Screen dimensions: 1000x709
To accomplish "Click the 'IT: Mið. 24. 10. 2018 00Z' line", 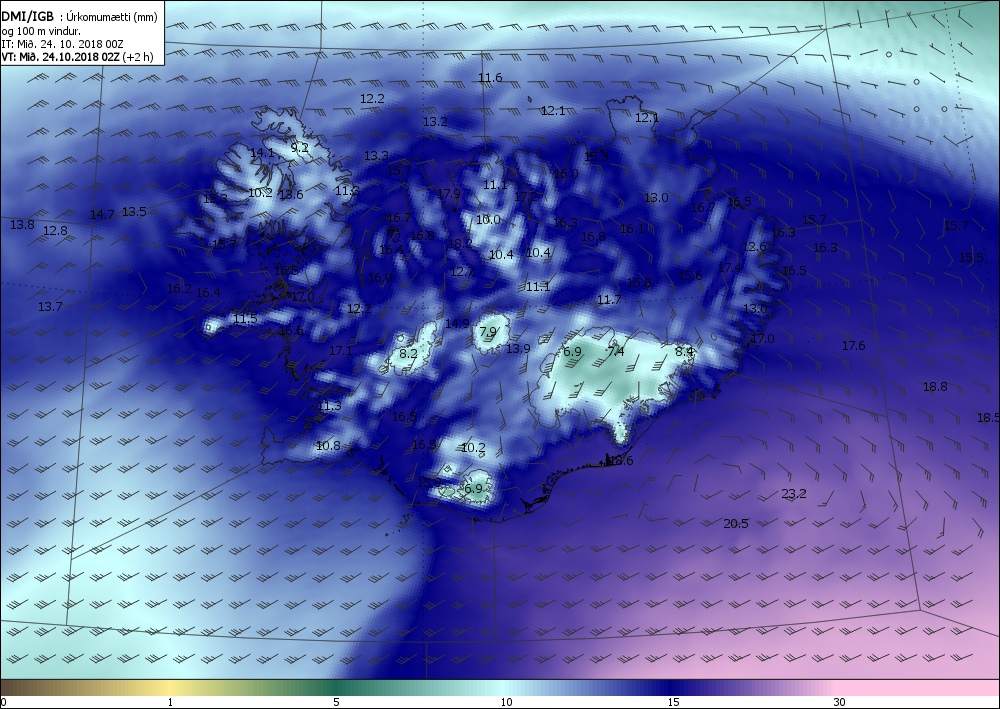I will [x=62, y=44].
